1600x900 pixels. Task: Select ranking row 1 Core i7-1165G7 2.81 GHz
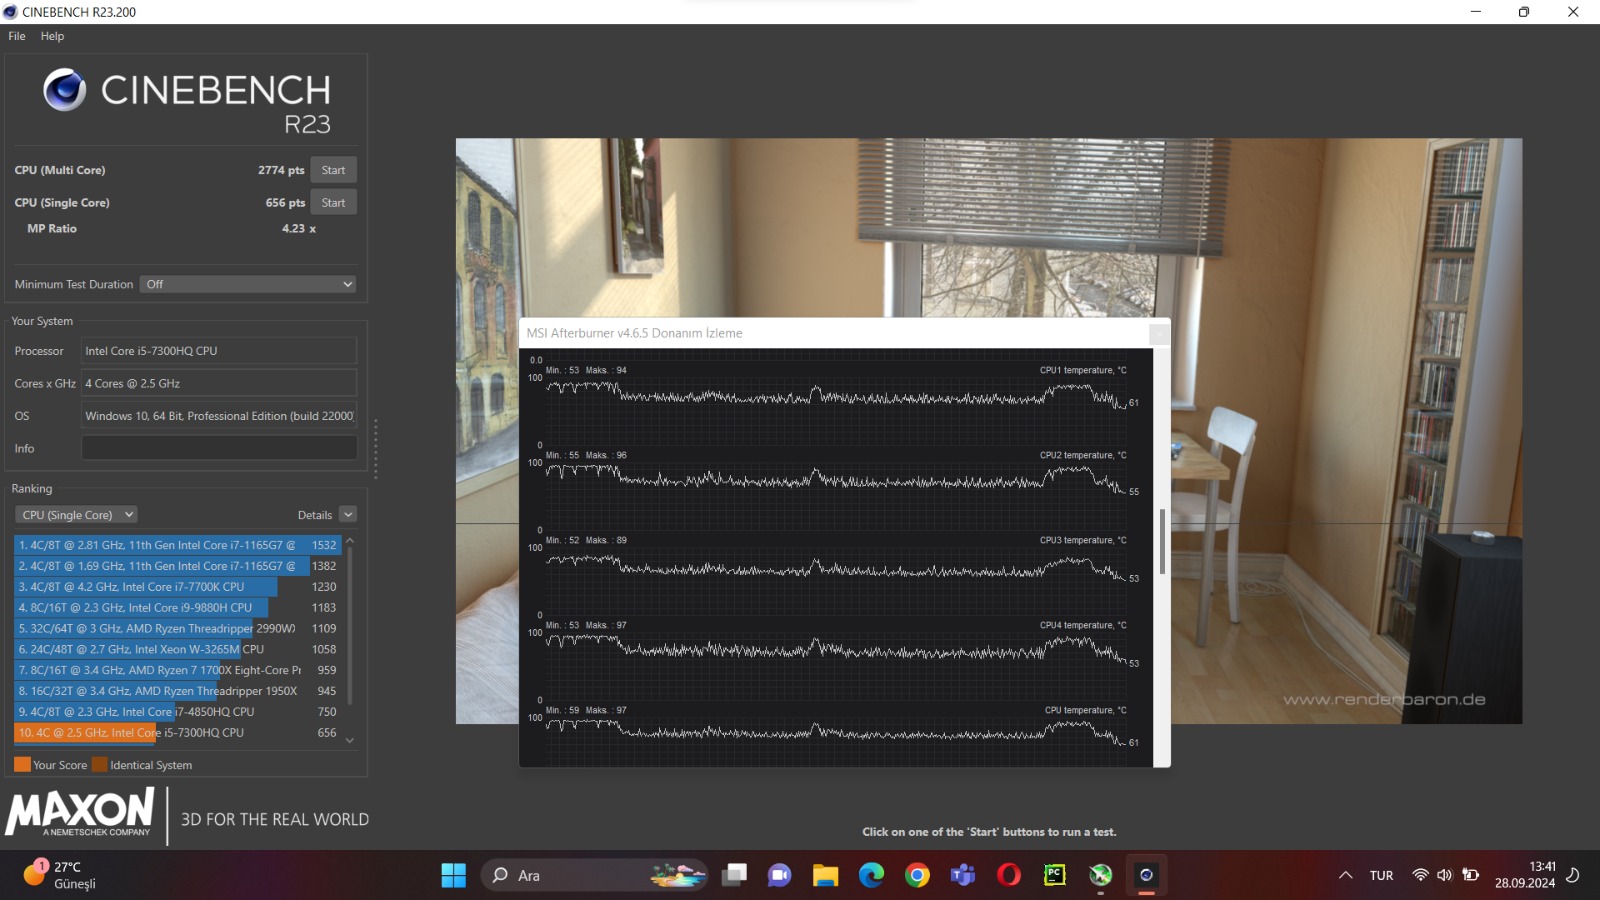(178, 545)
